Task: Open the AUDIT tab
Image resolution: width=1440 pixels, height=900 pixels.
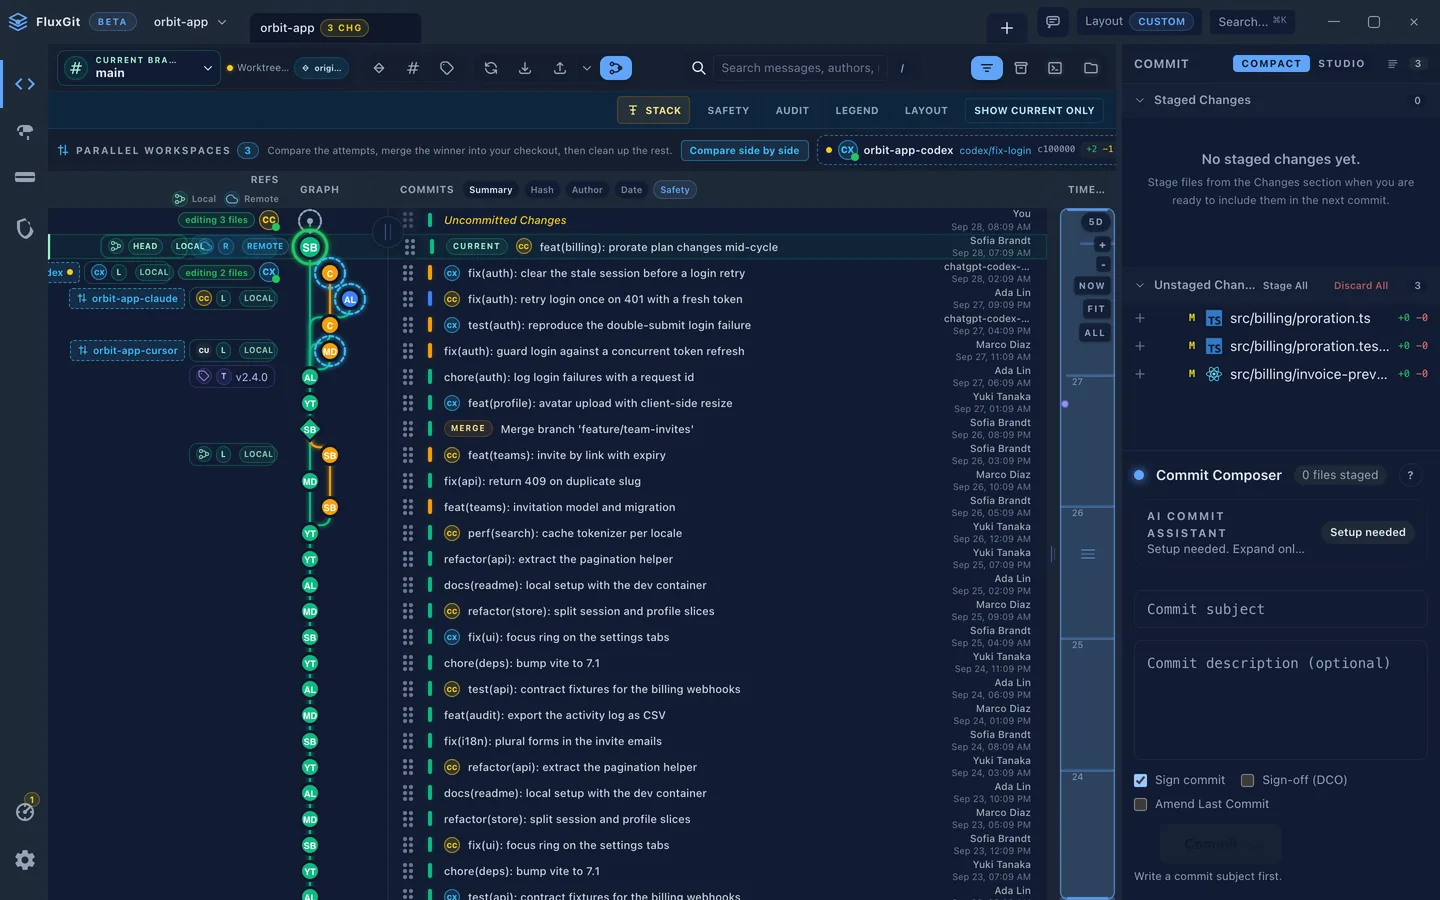Action: [x=792, y=111]
